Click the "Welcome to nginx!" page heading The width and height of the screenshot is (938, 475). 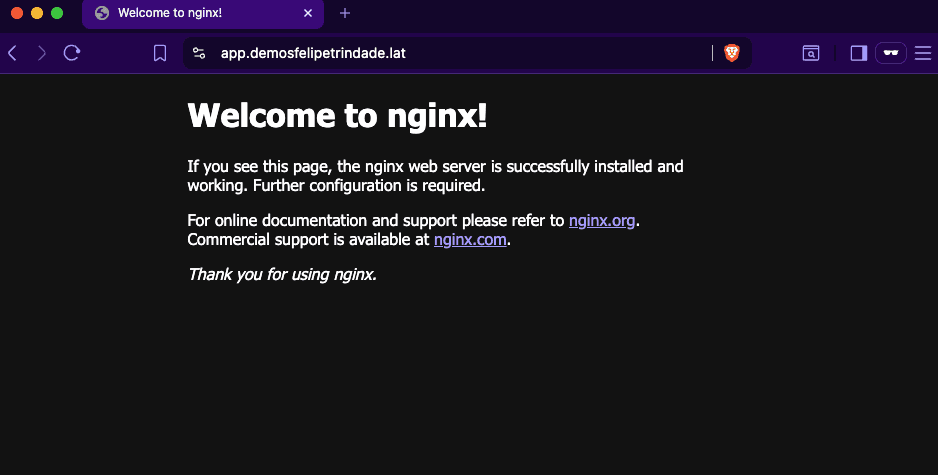(x=337, y=116)
